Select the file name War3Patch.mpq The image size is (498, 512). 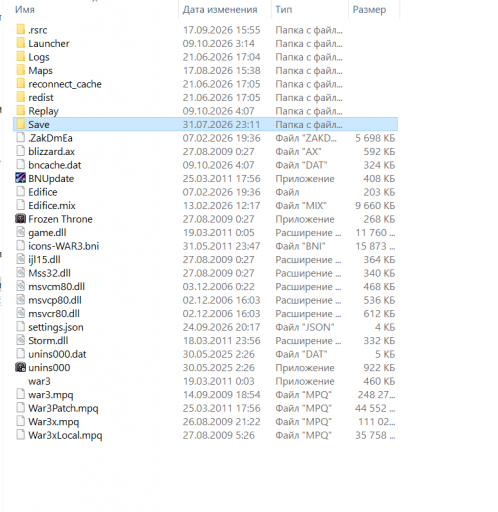[x=63, y=408]
